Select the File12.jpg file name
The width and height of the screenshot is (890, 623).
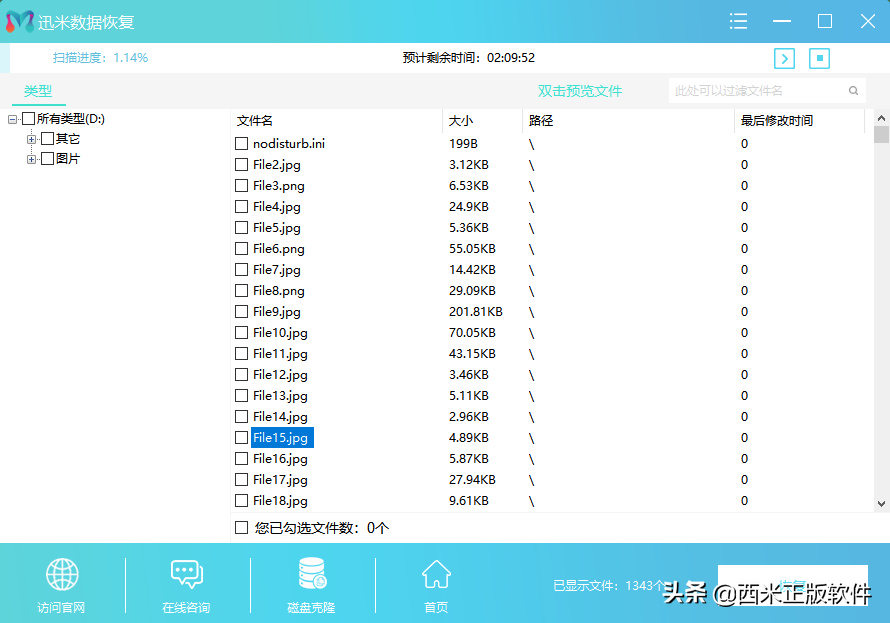[280, 374]
